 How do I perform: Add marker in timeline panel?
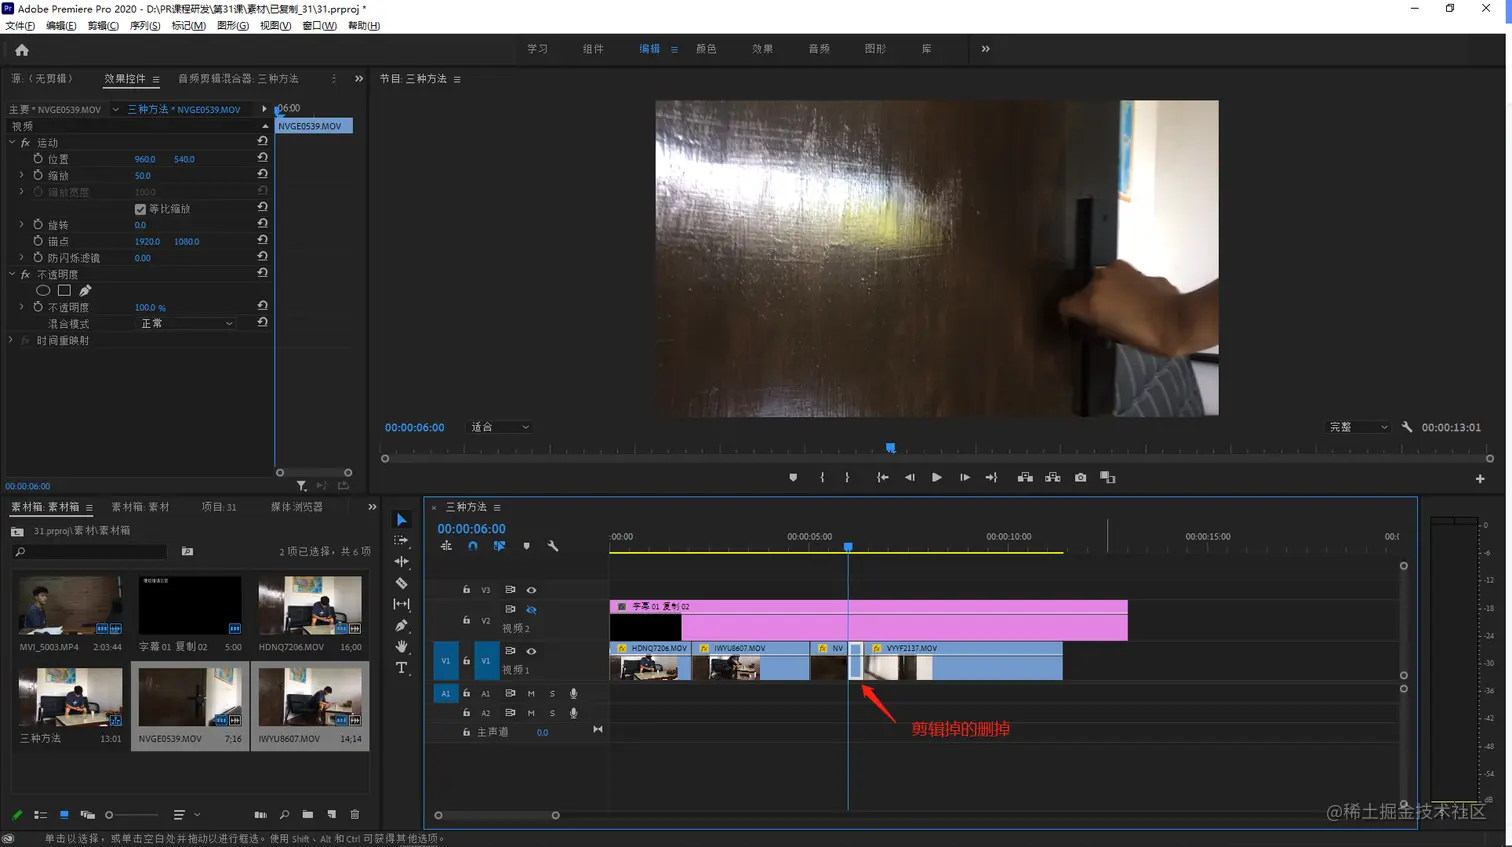[526, 546]
